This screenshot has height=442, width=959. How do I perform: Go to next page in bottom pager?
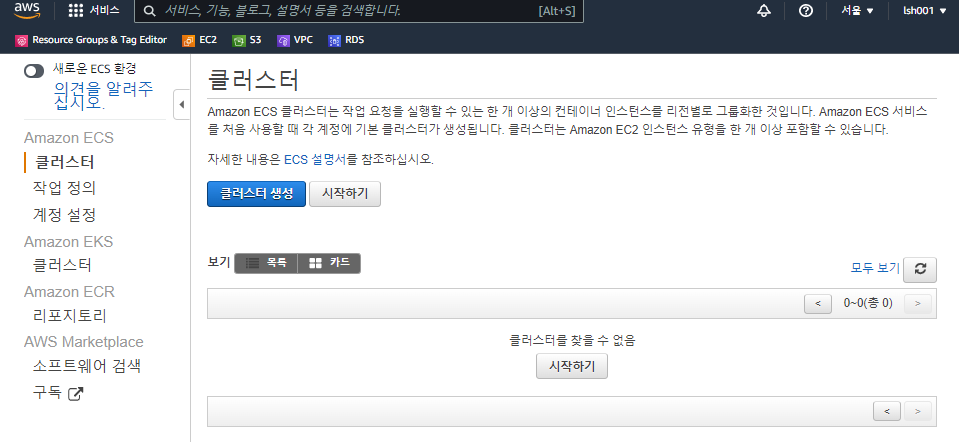917,411
